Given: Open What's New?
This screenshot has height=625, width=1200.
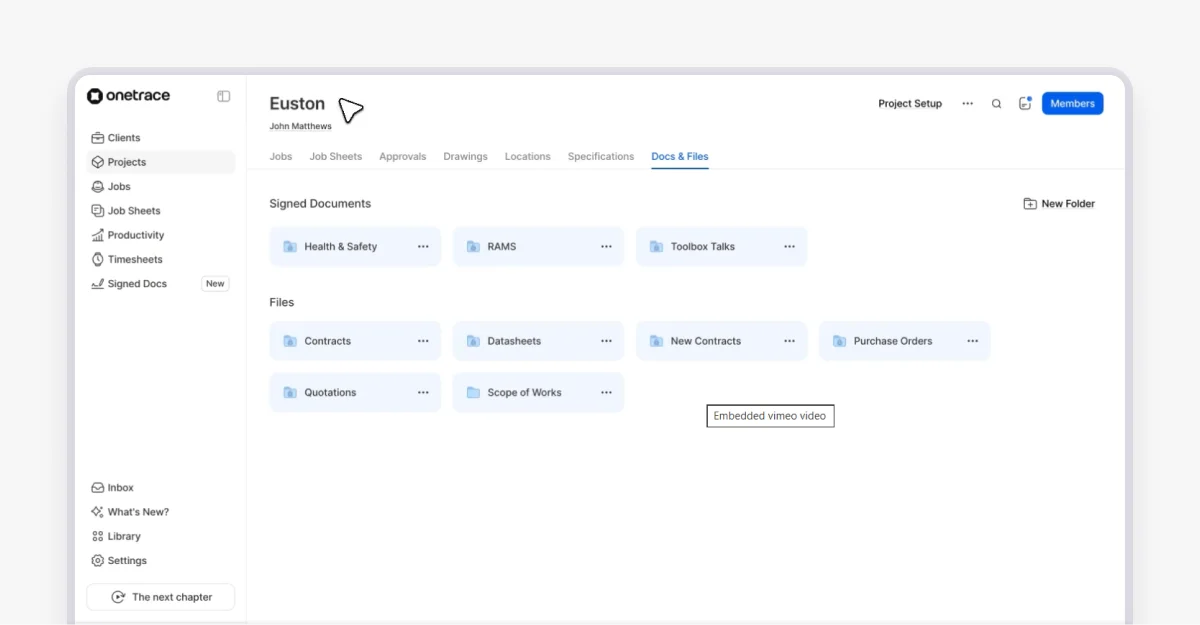Looking at the screenshot, I should 160,512.
